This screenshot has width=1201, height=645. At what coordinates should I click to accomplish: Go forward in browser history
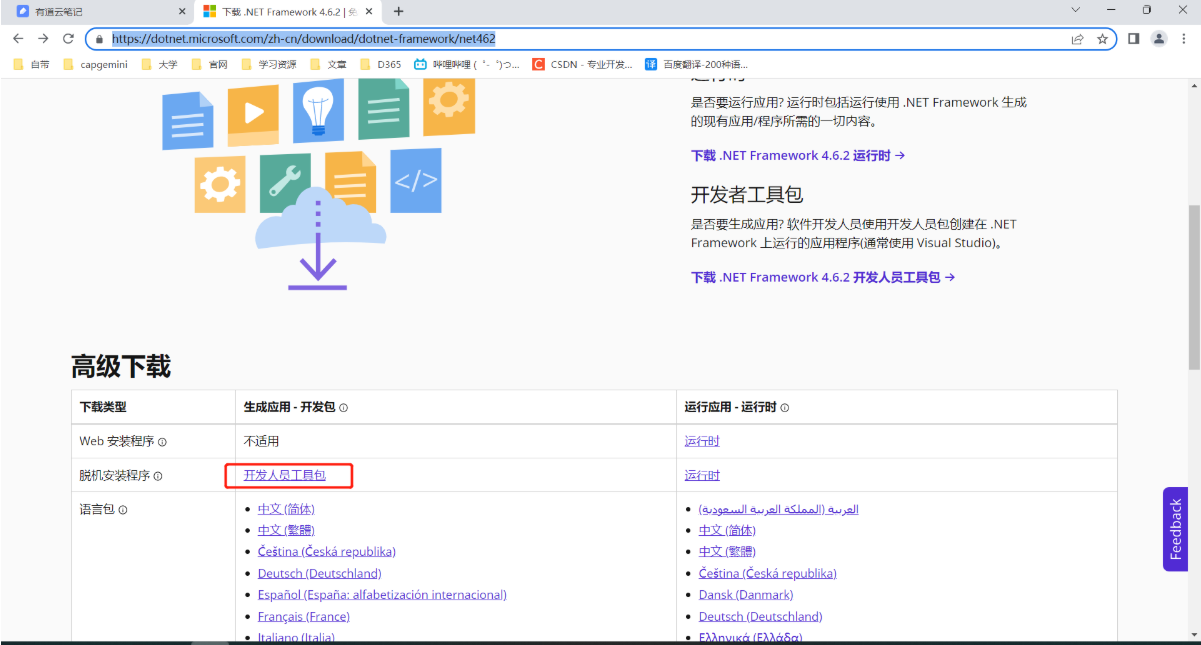click(43, 39)
